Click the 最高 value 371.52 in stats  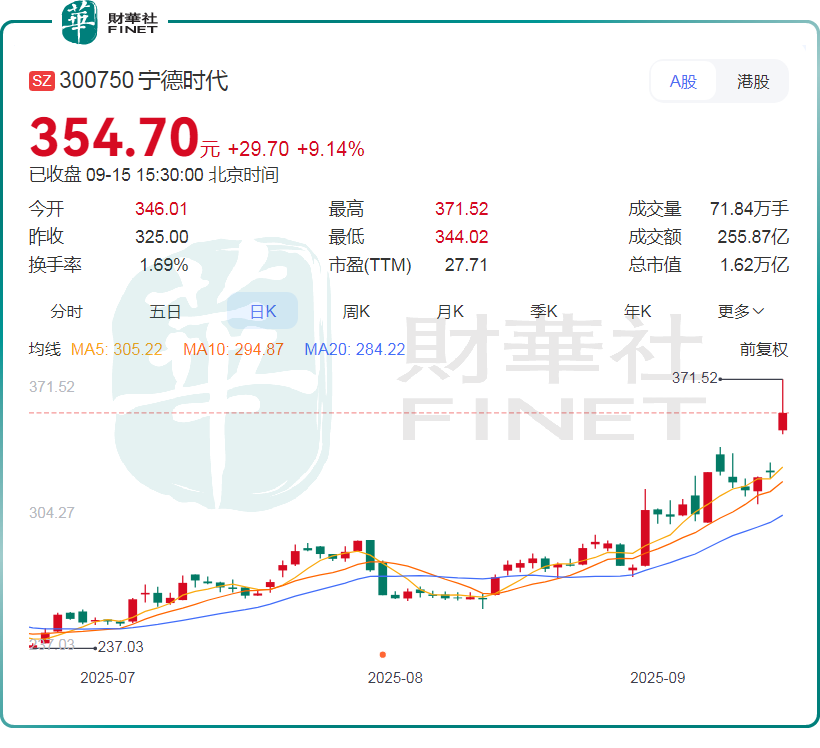click(x=461, y=209)
